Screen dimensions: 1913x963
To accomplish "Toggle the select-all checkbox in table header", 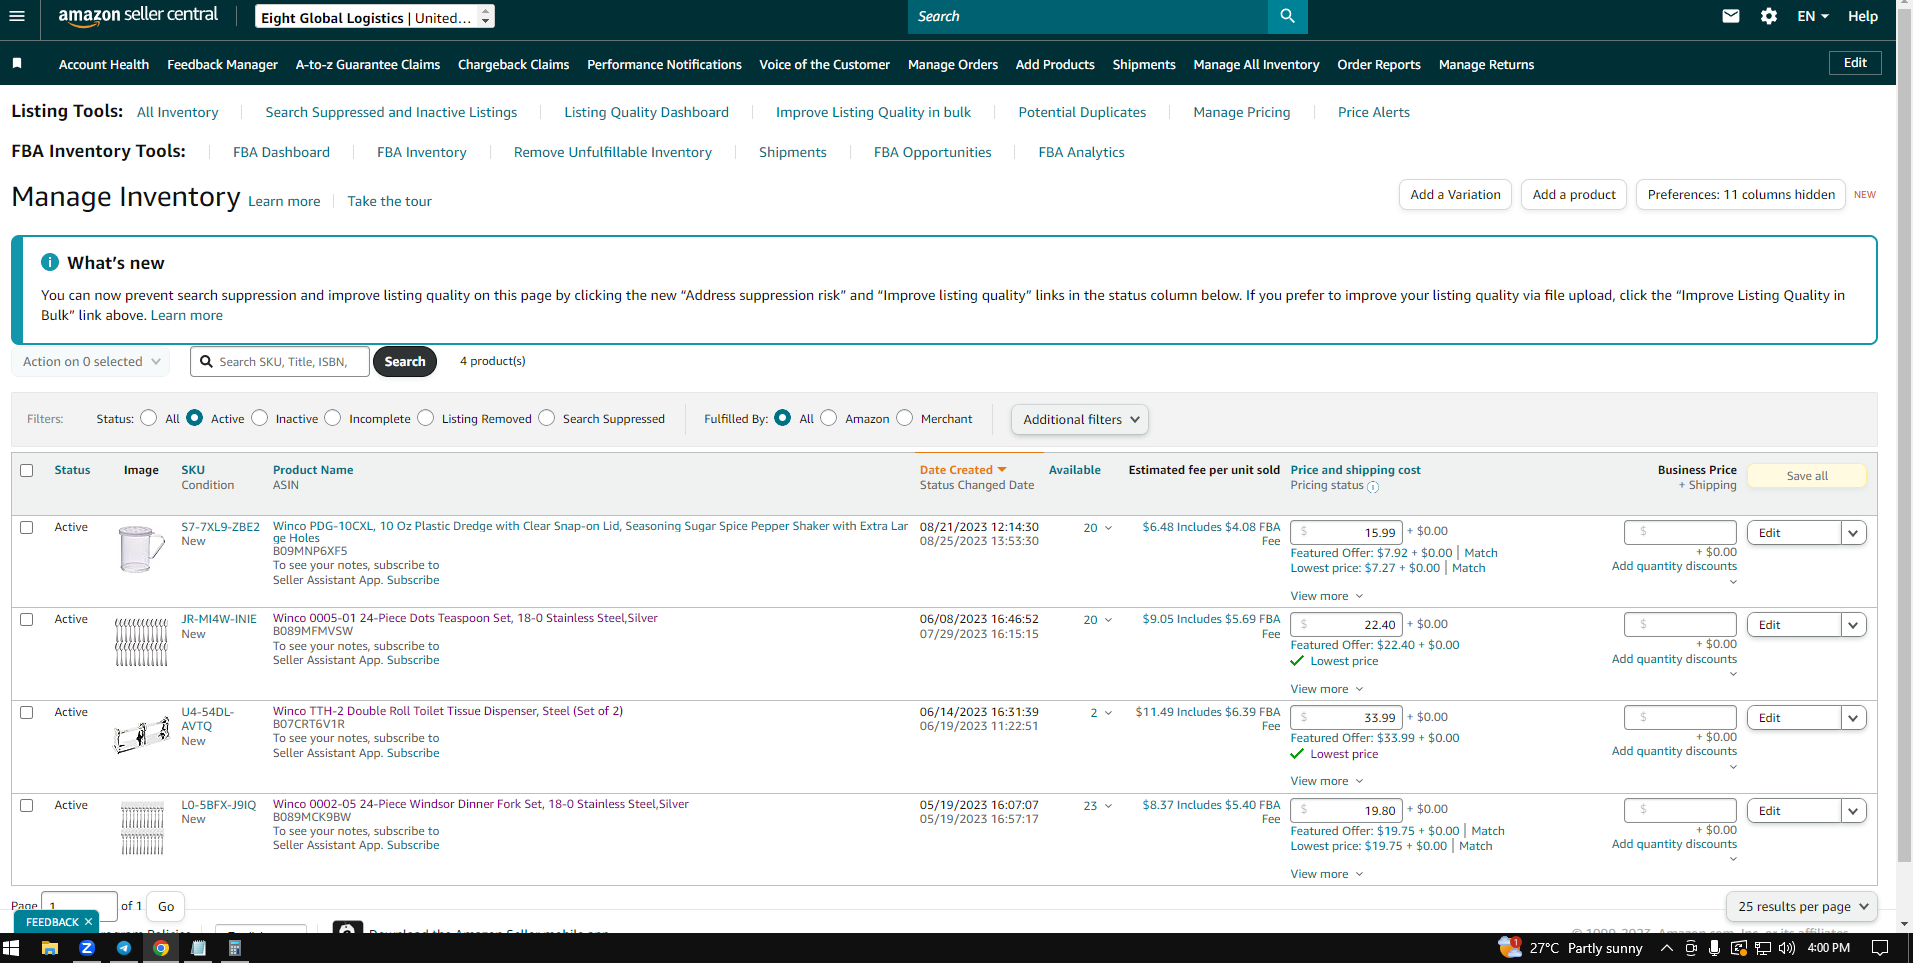I will click(27, 470).
